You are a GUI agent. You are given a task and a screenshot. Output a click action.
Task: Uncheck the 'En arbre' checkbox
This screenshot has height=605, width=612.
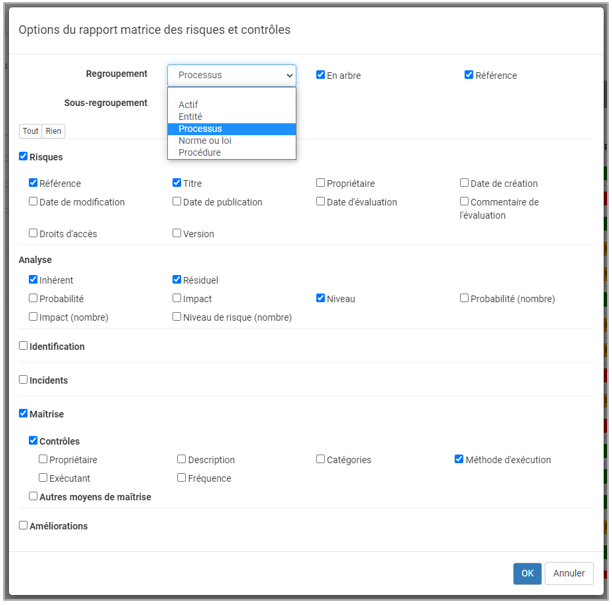point(321,75)
